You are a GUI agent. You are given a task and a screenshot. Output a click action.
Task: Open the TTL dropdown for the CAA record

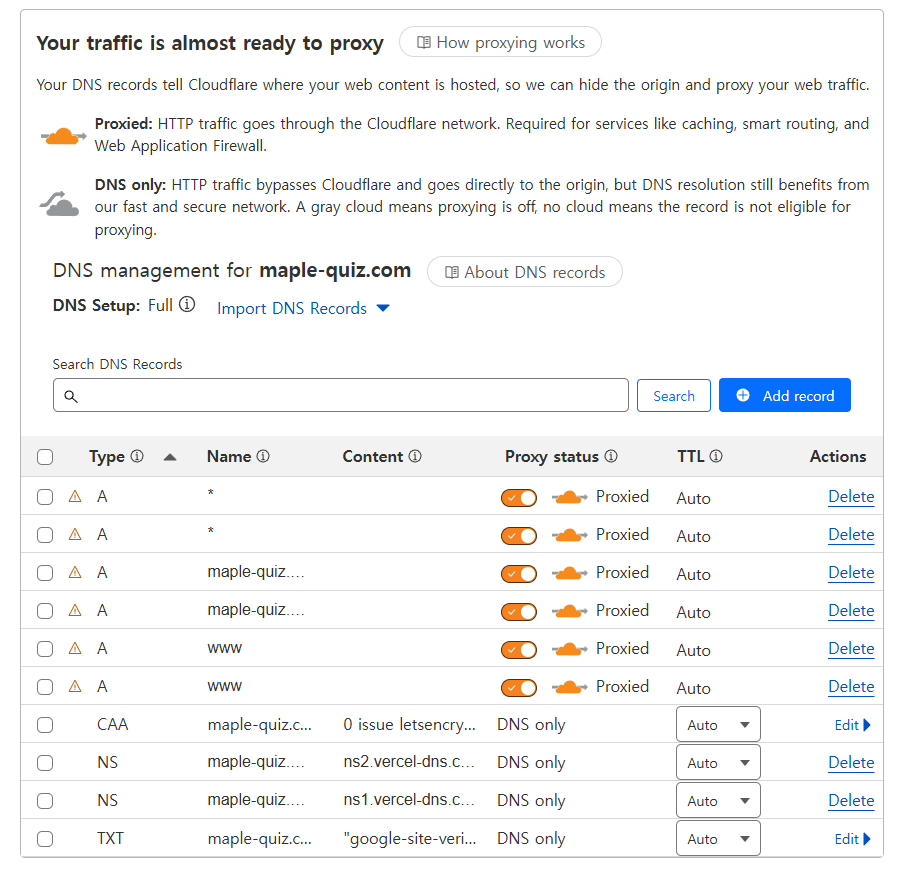718,725
